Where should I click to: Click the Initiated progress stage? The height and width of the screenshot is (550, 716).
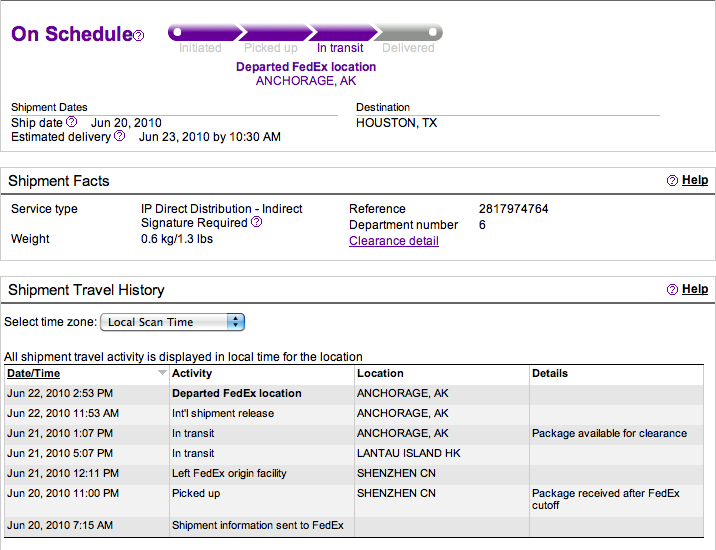[200, 48]
